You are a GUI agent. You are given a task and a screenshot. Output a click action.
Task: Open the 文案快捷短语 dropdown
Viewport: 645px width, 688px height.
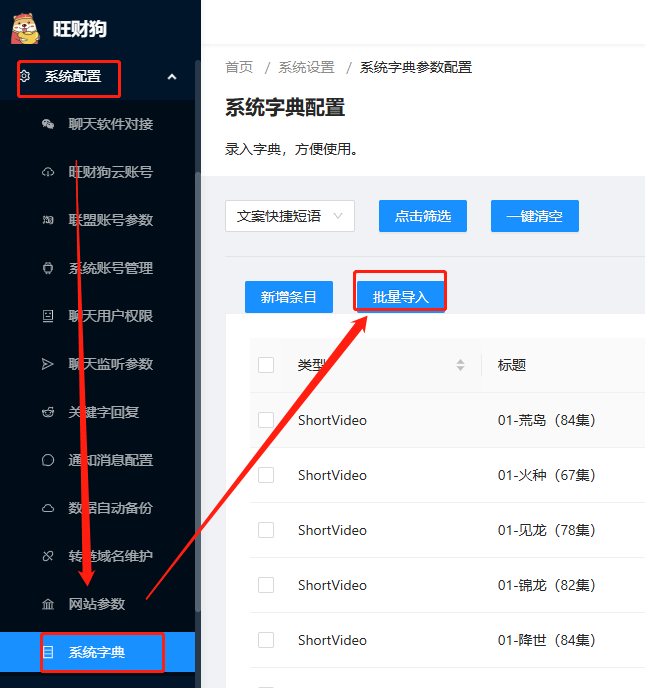pyautogui.click(x=290, y=216)
